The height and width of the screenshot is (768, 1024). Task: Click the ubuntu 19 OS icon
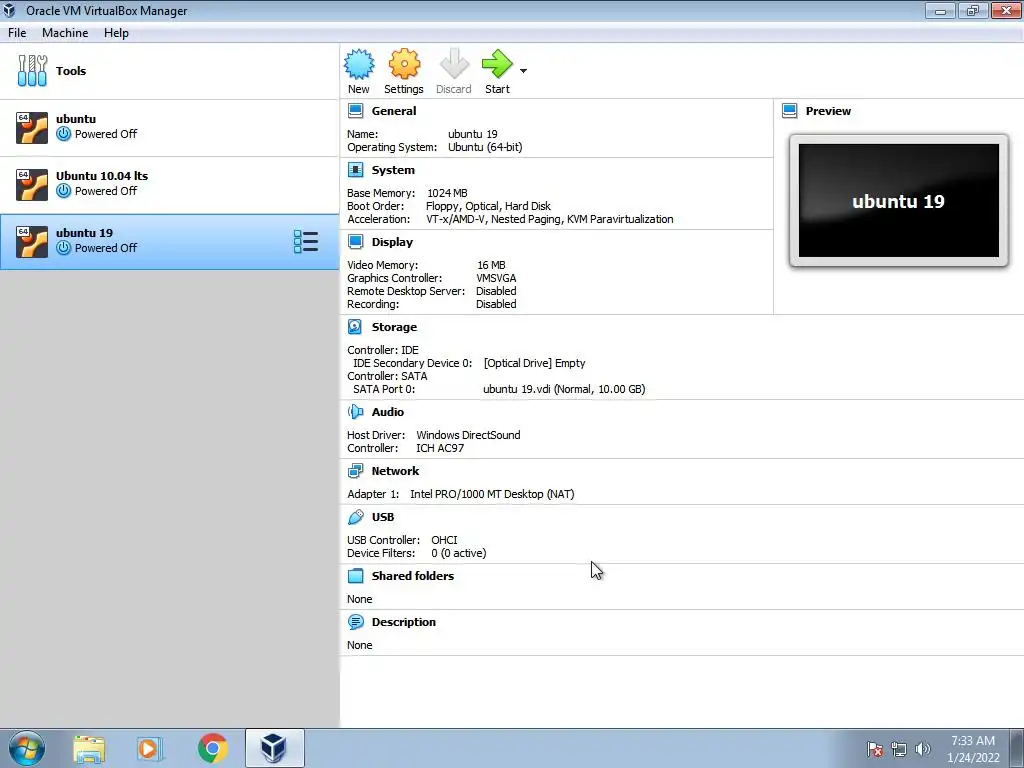[32, 242]
